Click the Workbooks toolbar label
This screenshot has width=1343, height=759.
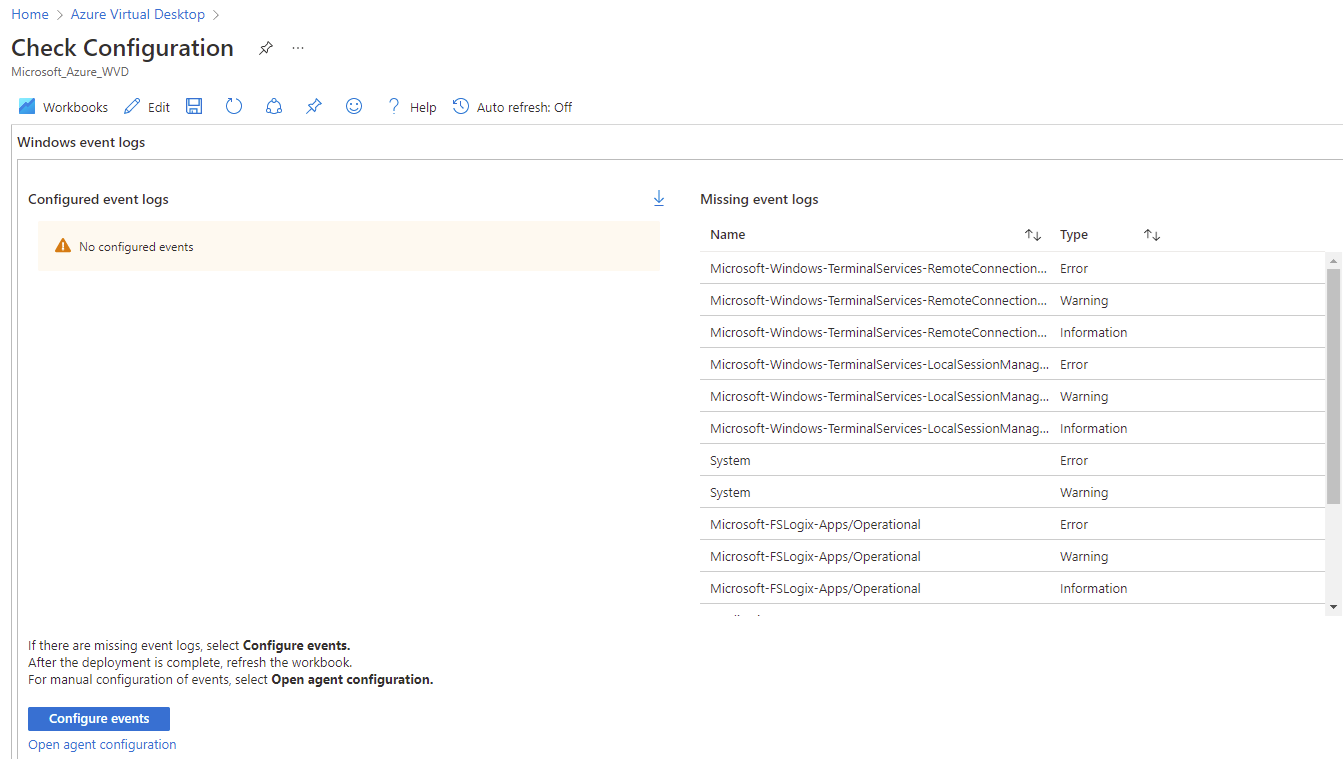tap(75, 107)
